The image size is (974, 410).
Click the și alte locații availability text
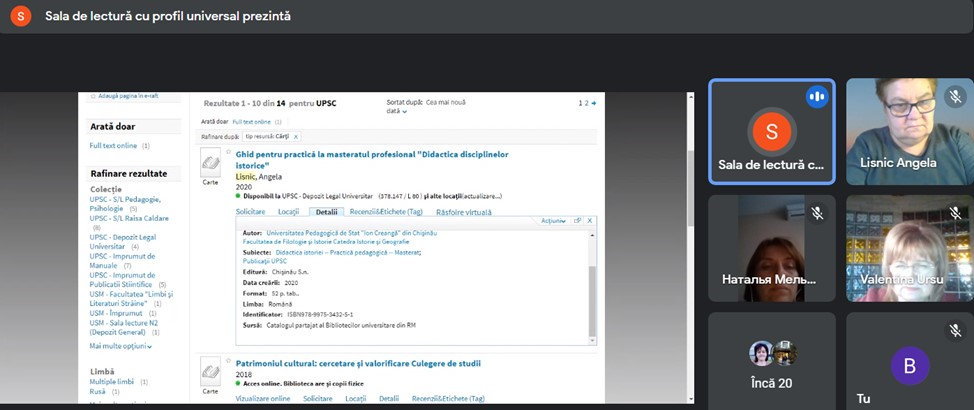tap(445, 196)
